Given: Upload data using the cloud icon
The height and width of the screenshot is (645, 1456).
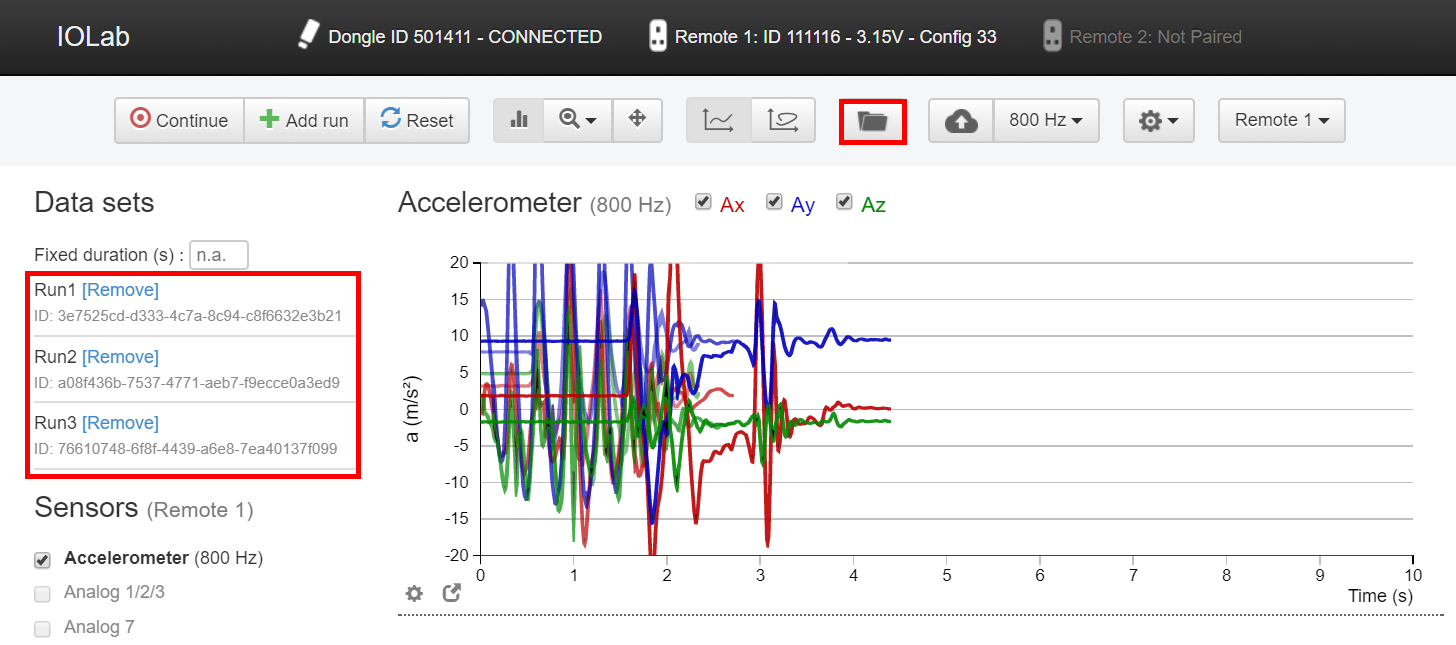Looking at the screenshot, I should (960, 120).
